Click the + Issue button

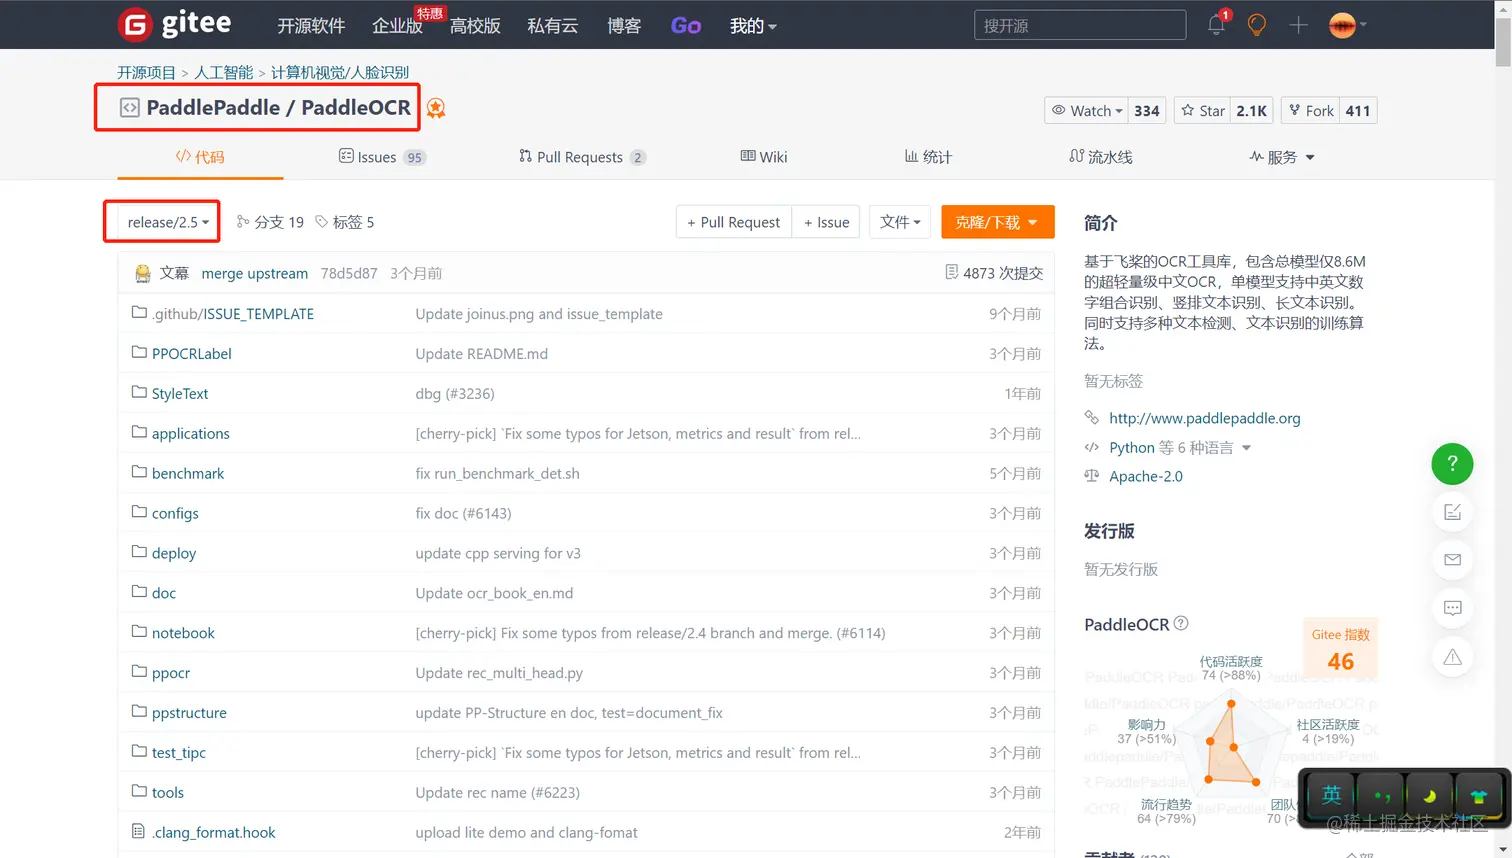(x=827, y=222)
